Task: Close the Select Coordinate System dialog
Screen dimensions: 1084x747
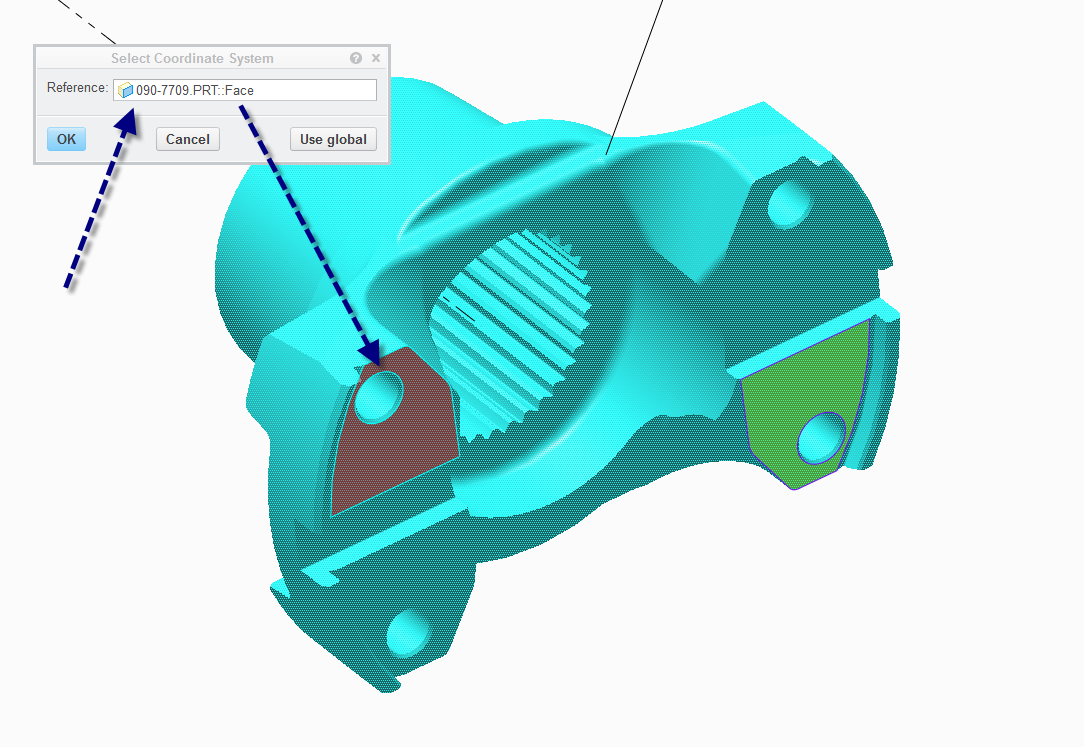Action: (x=376, y=58)
